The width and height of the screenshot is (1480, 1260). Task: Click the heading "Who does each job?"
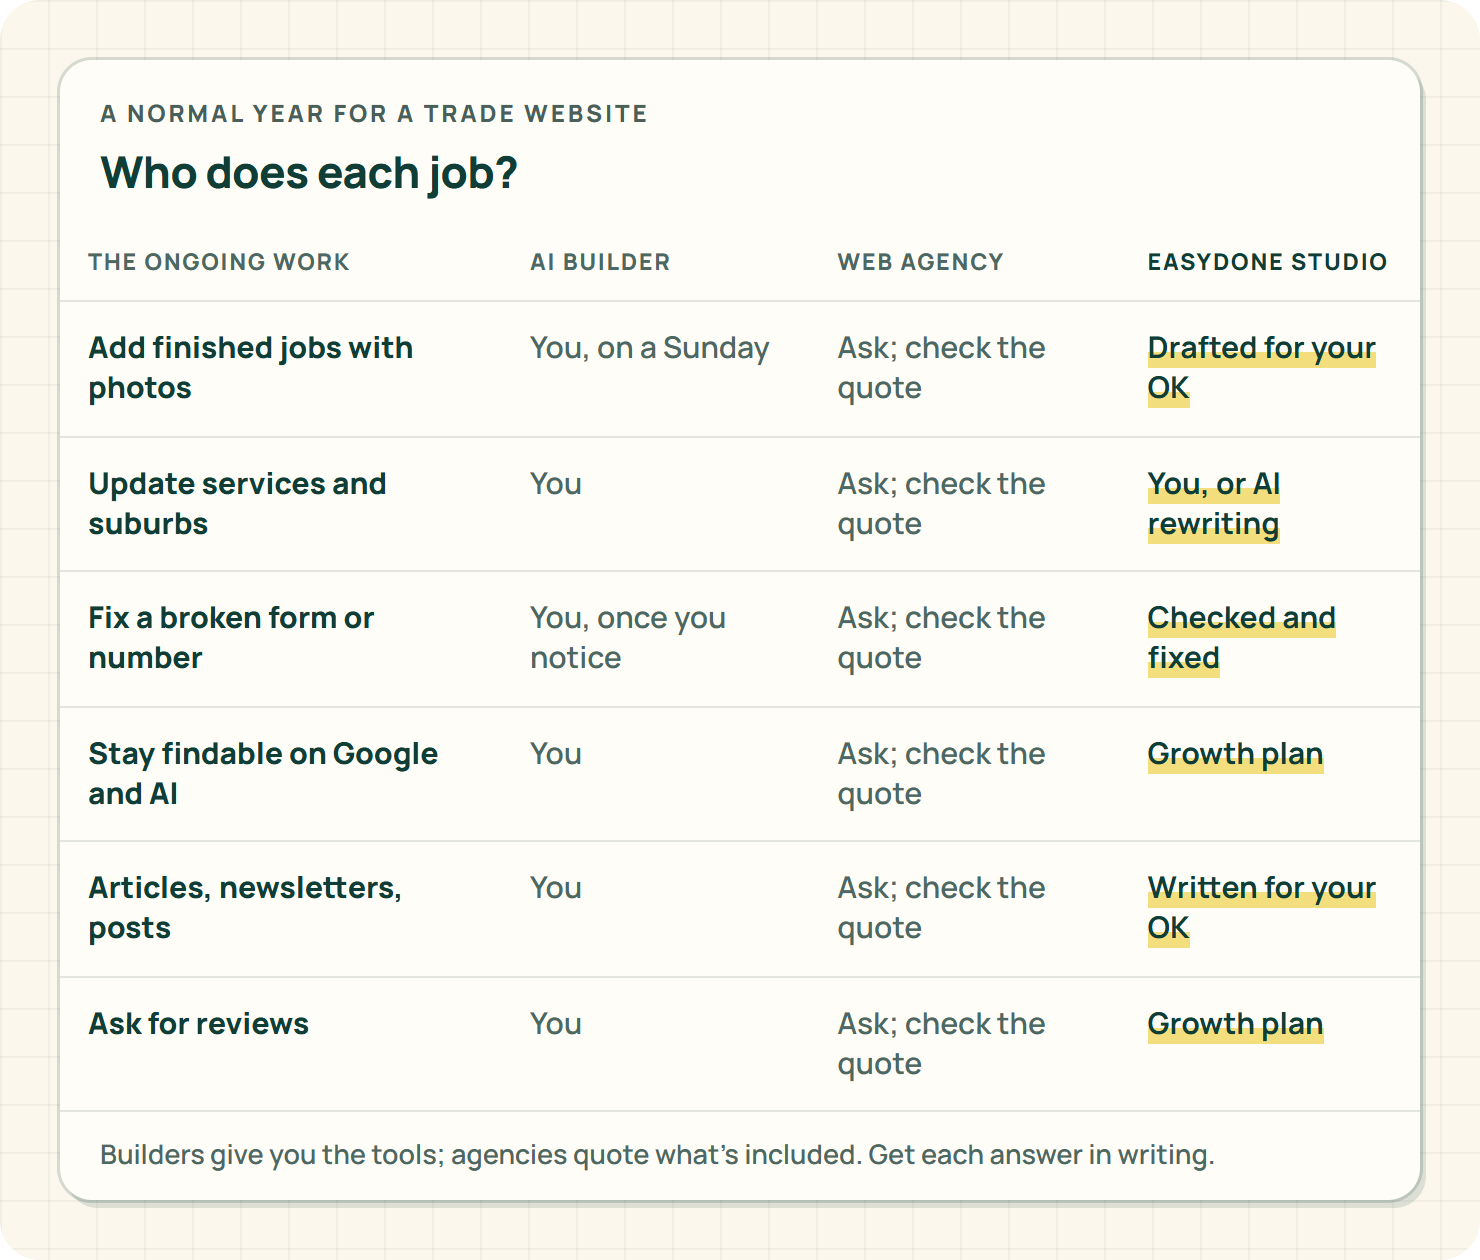309,174
